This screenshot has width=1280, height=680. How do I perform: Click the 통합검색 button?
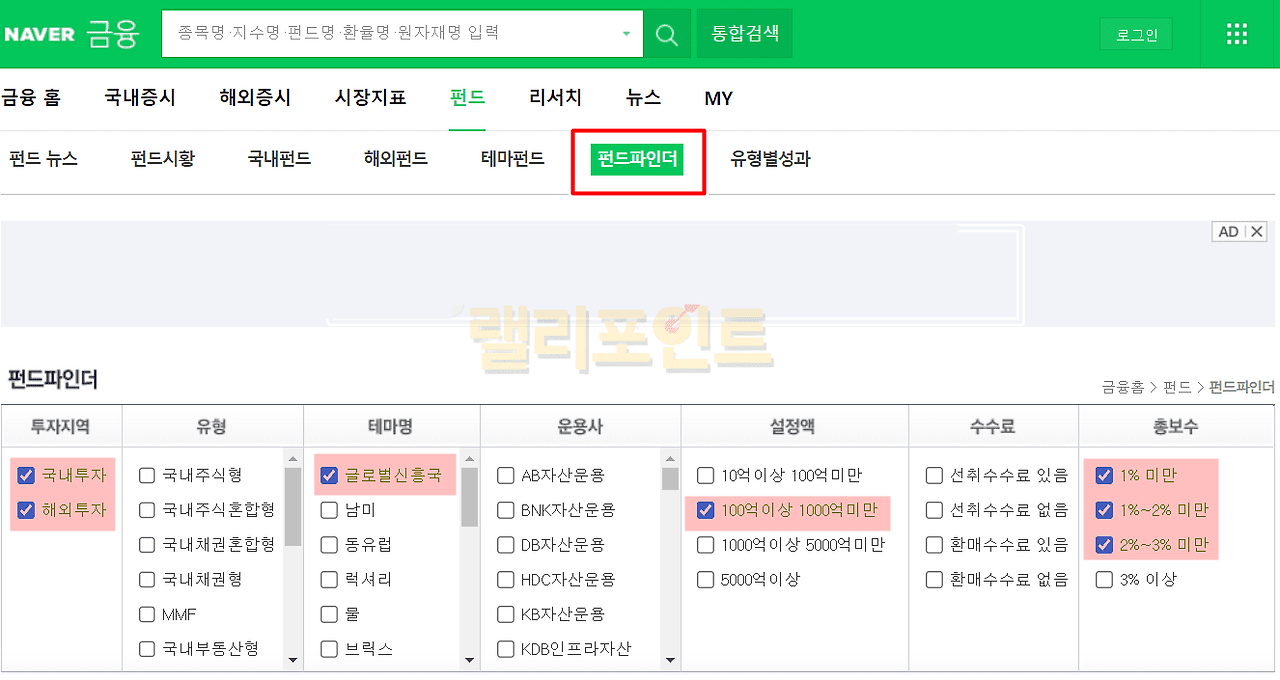(744, 34)
